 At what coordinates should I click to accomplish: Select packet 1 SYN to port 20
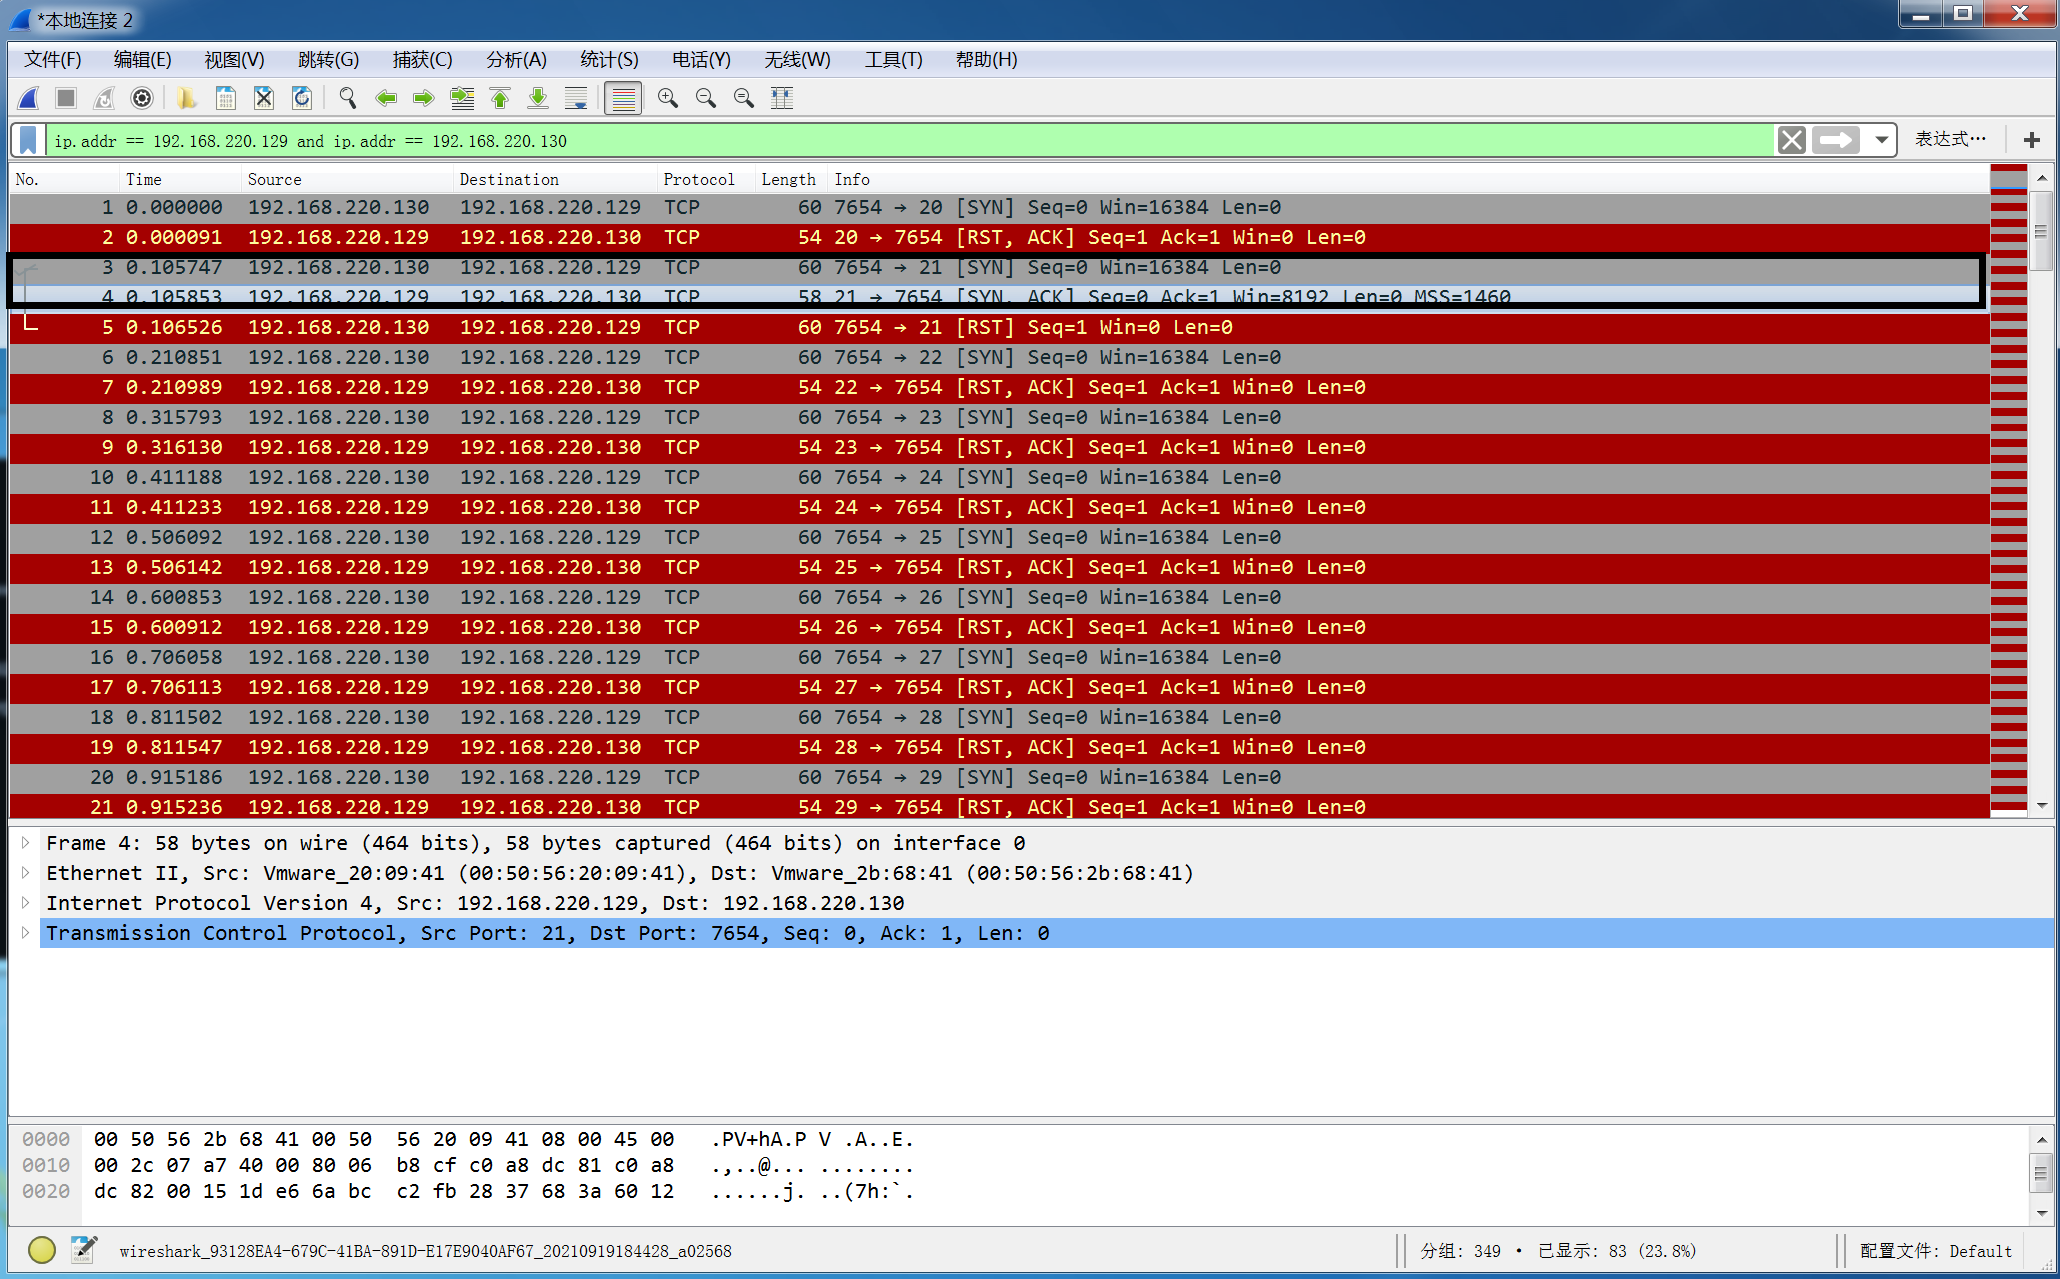(x=999, y=208)
